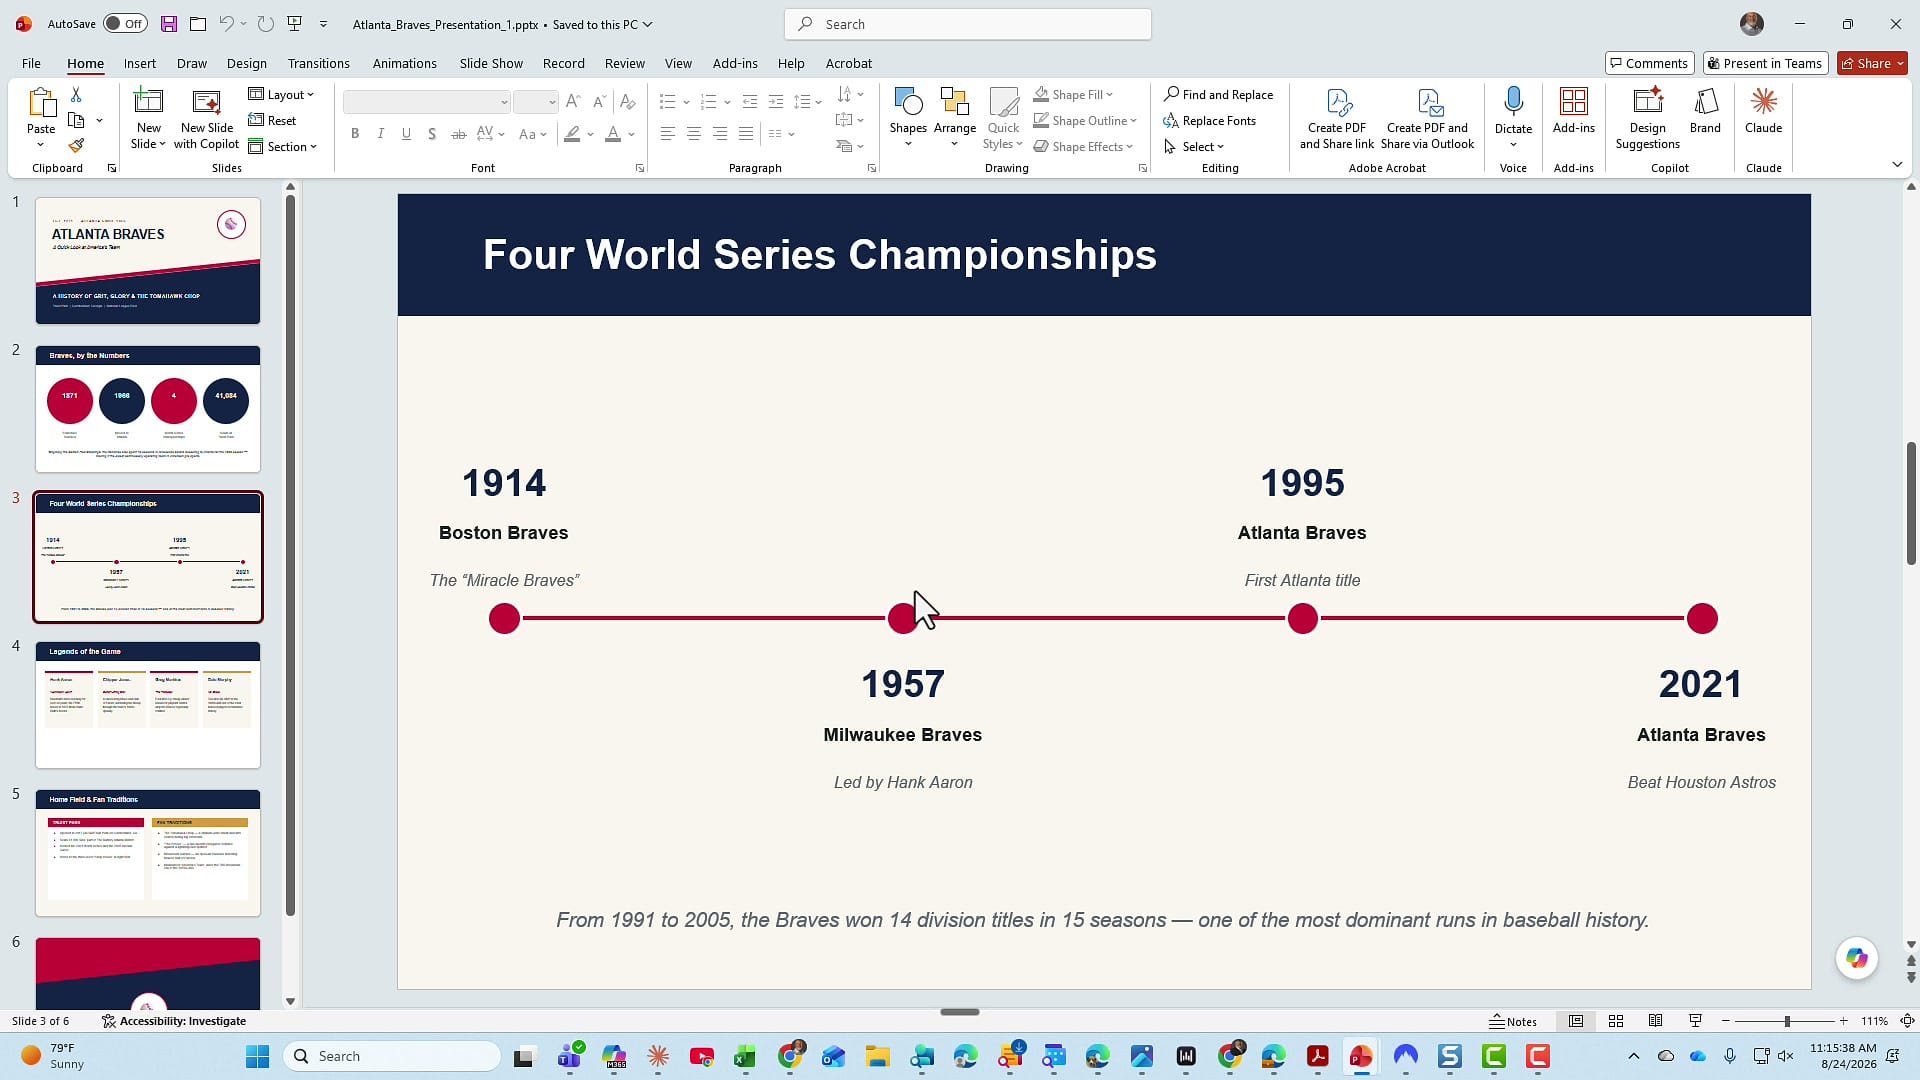This screenshot has height=1080, width=1920.
Task: Expand the Layout dropdown
Action: pos(281,94)
